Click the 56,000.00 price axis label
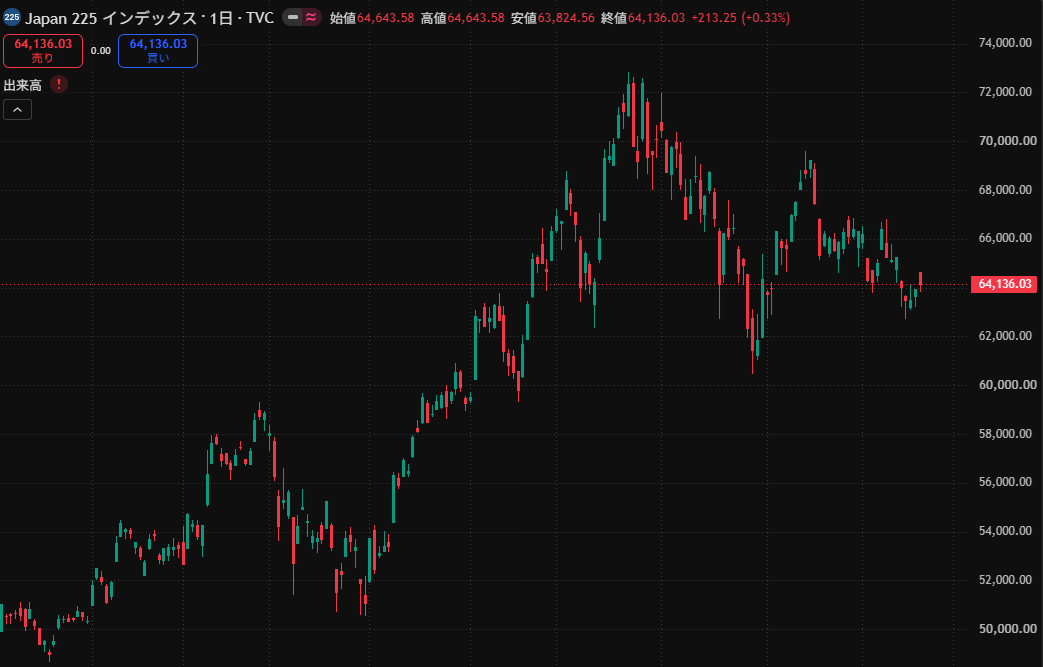Screen dimensions: 1043x667 tap(1005, 482)
